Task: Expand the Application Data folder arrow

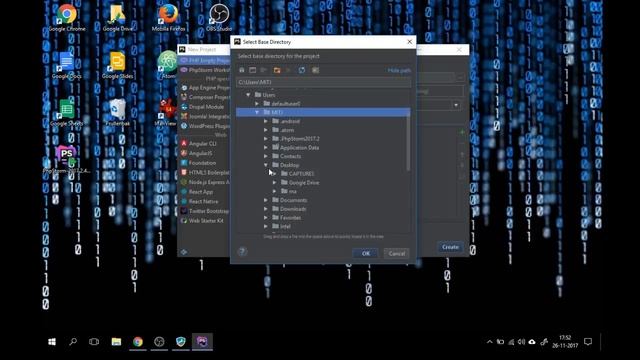Action: 266,147
